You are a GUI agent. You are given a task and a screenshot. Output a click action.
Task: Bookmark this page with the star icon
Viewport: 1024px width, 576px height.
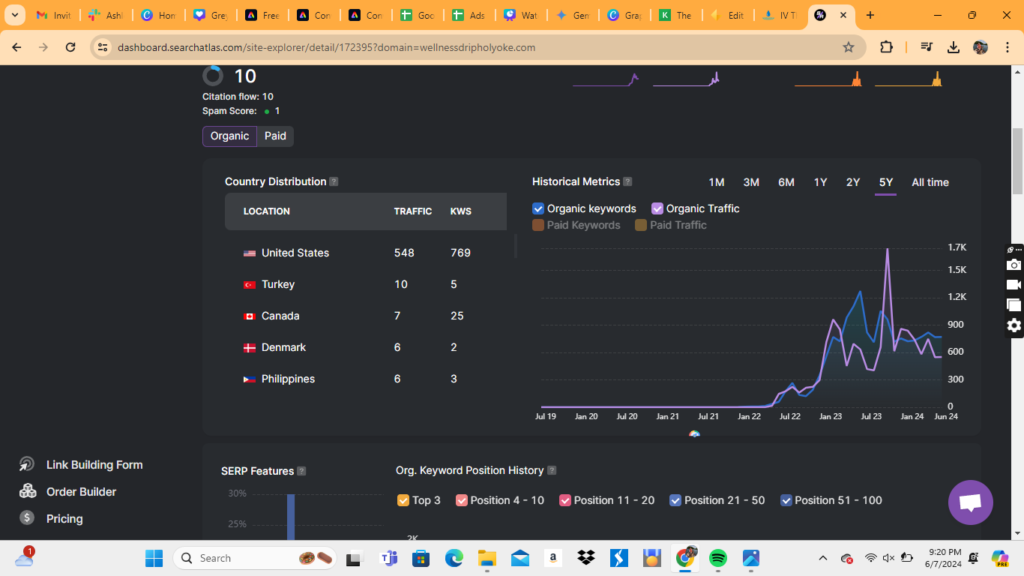[848, 47]
